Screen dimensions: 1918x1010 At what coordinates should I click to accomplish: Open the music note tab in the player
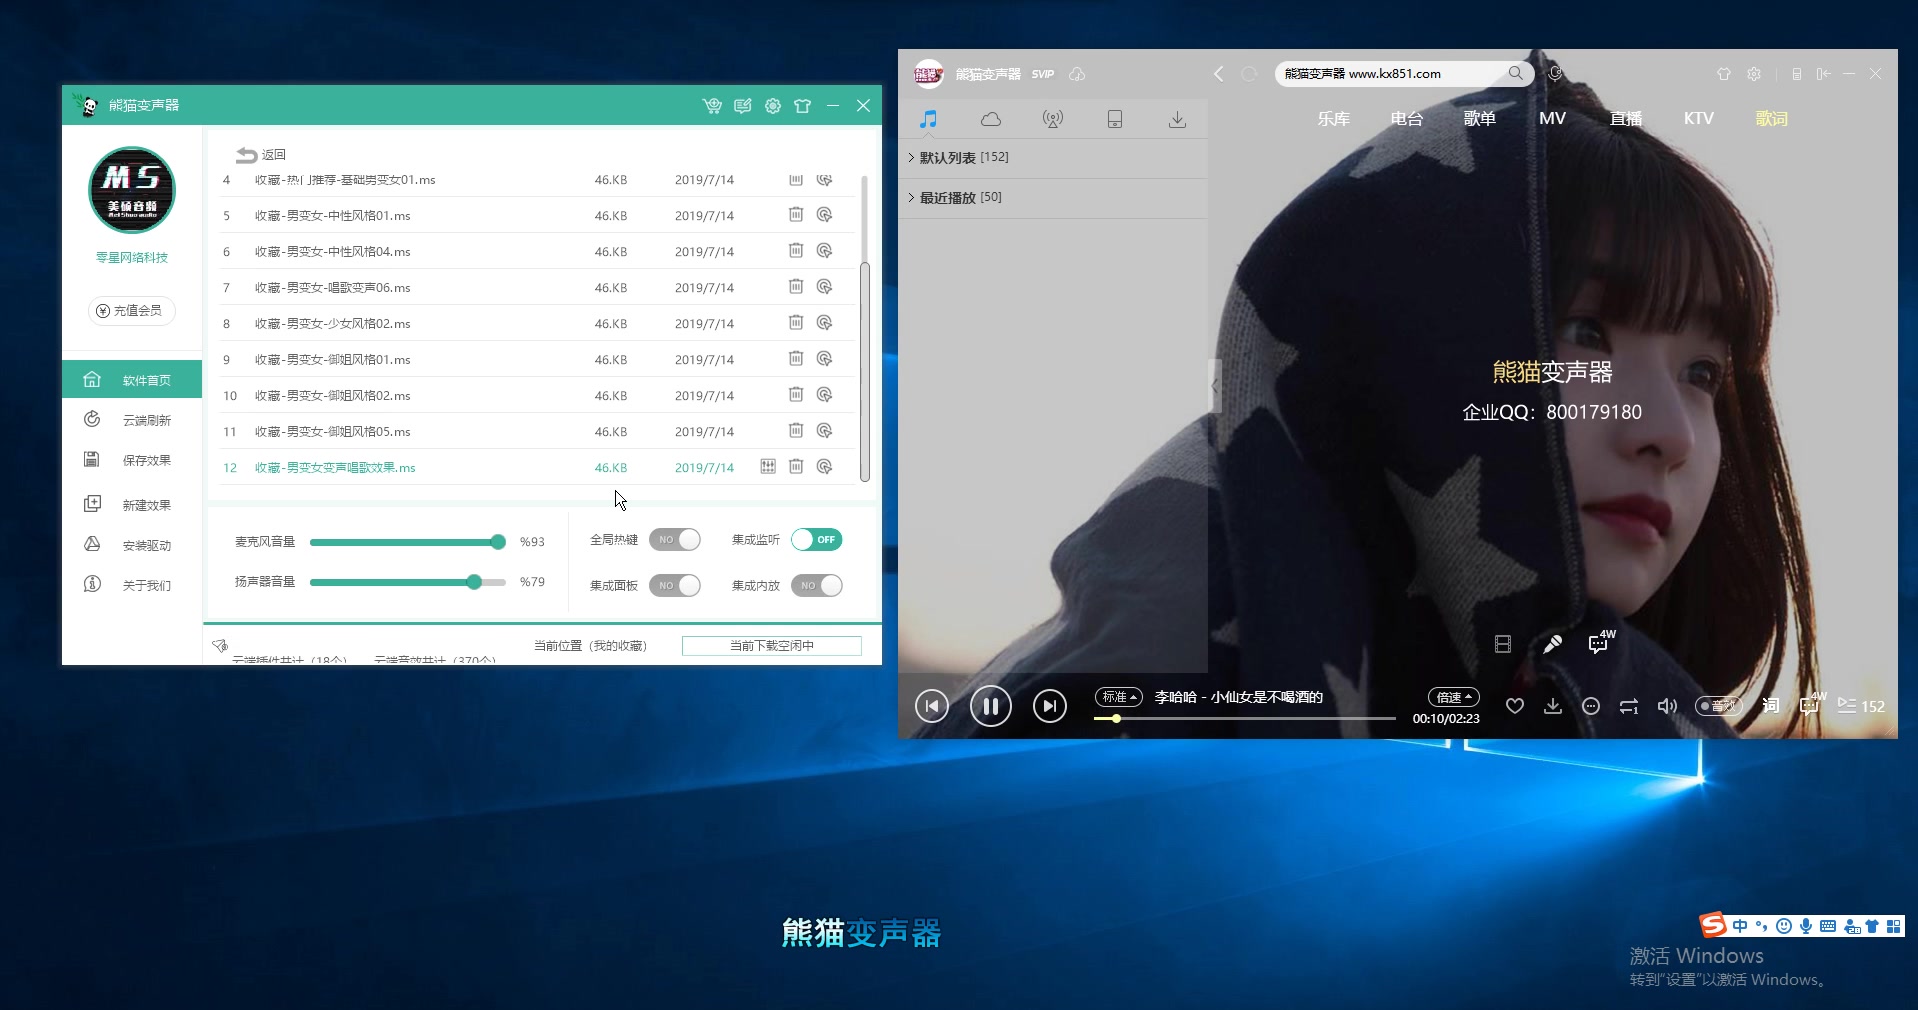(929, 120)
